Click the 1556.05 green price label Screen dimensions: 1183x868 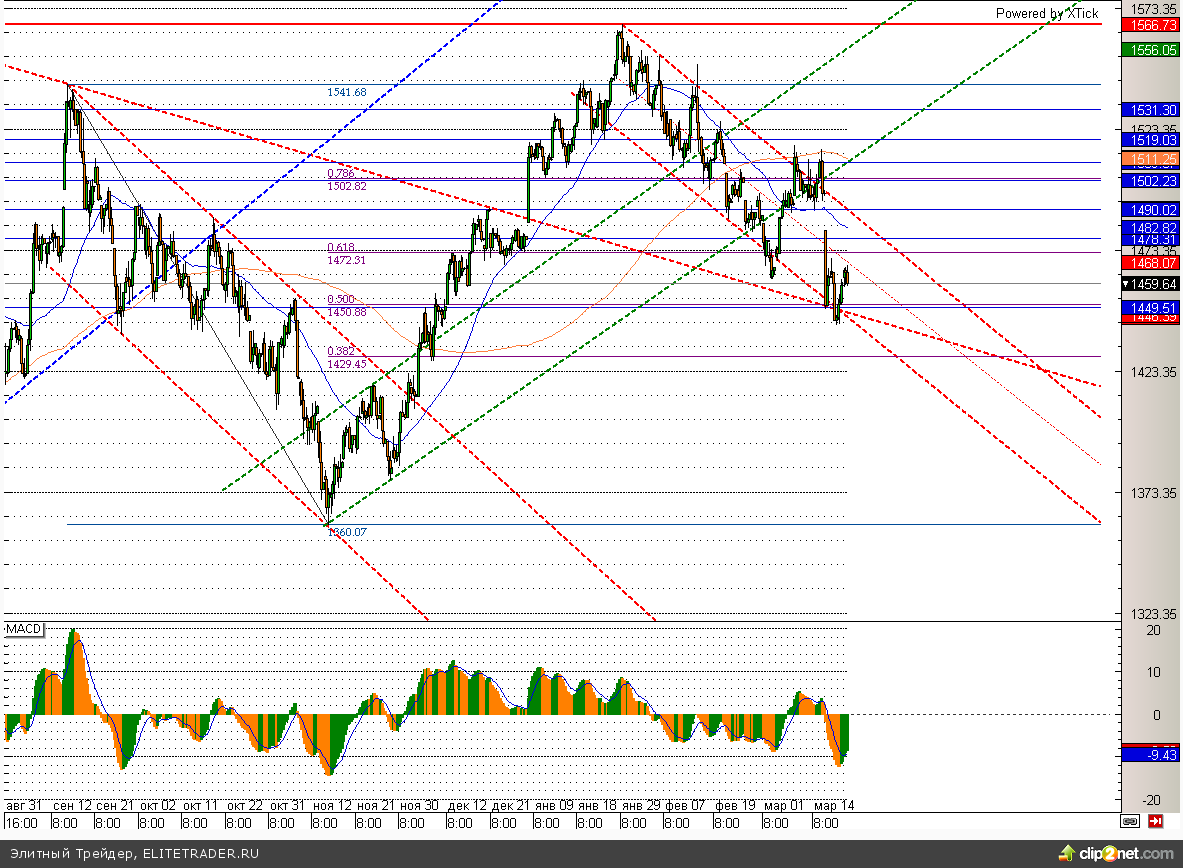pos(1150,50)
